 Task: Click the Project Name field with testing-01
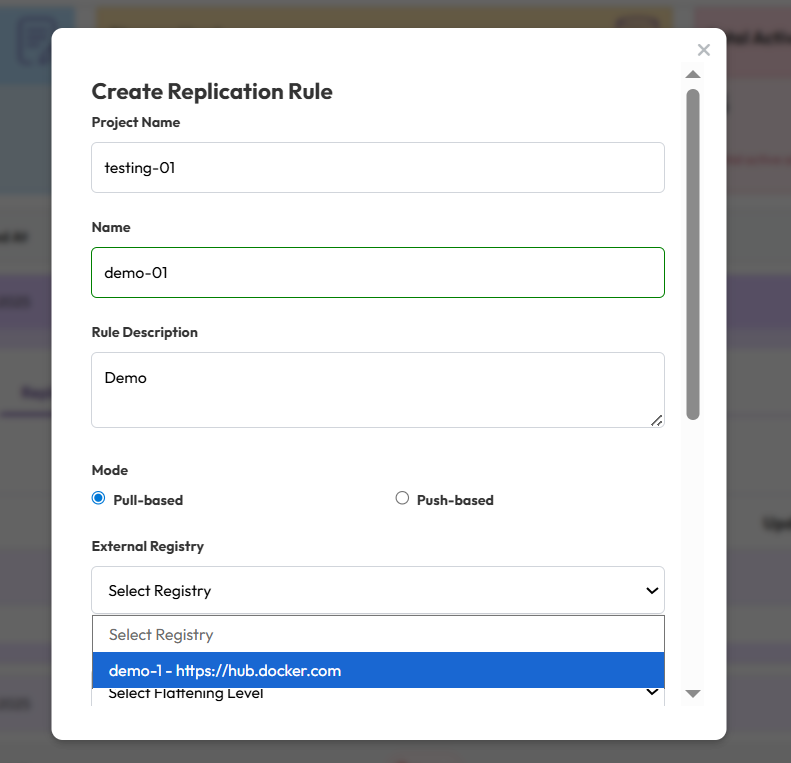(x=377, y=168)
